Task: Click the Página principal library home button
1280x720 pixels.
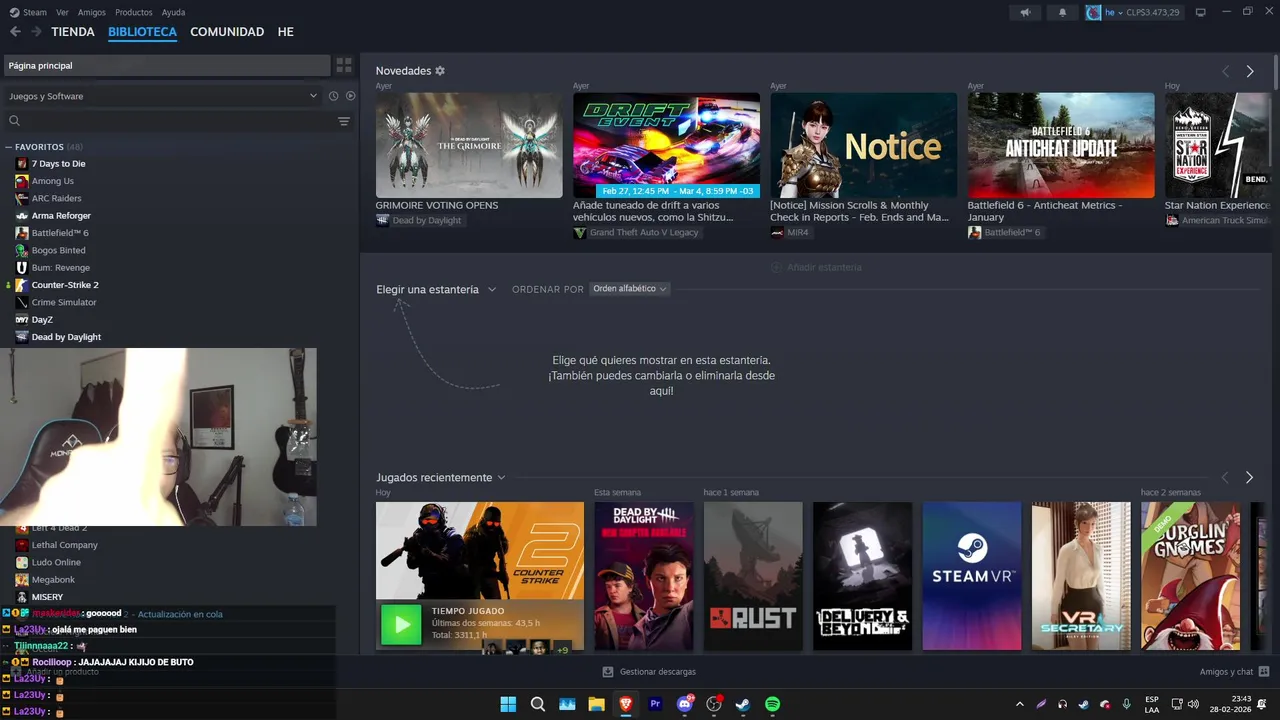Action: pos(165,65)
